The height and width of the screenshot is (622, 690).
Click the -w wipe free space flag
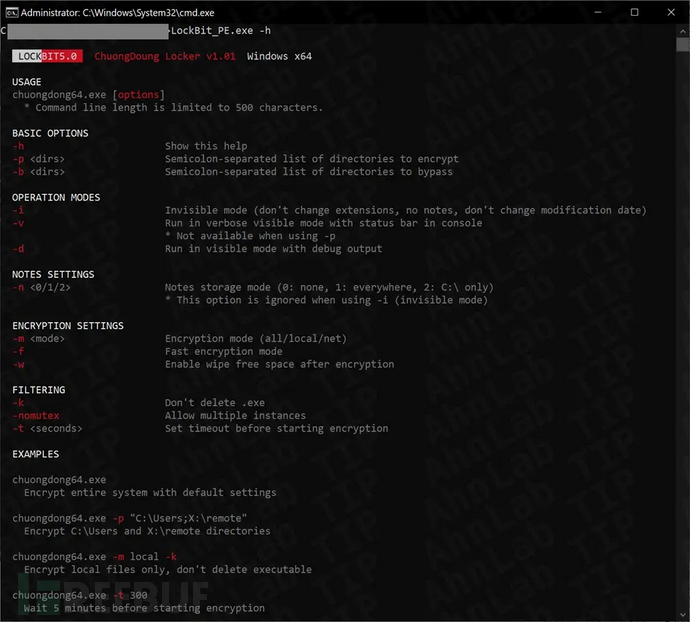click(x=18, y=365)
